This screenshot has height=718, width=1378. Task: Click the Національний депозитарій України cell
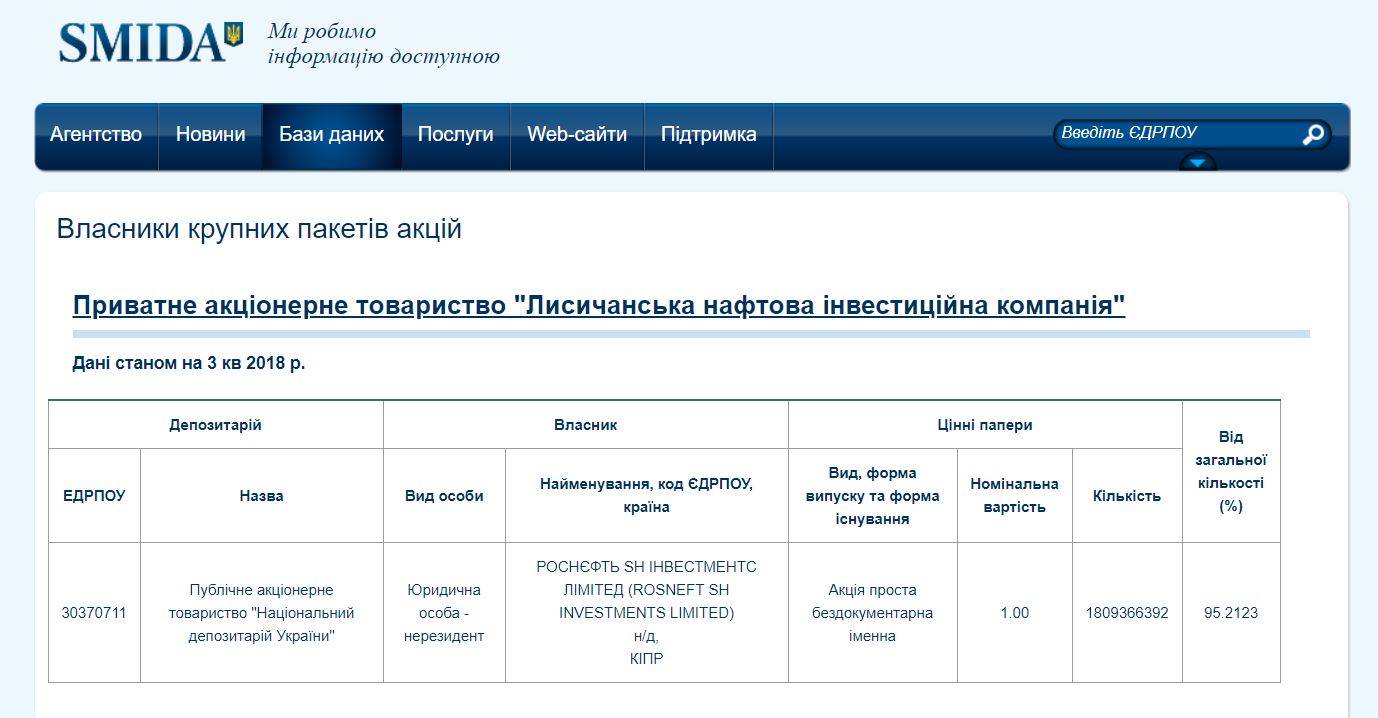point(262,613)
